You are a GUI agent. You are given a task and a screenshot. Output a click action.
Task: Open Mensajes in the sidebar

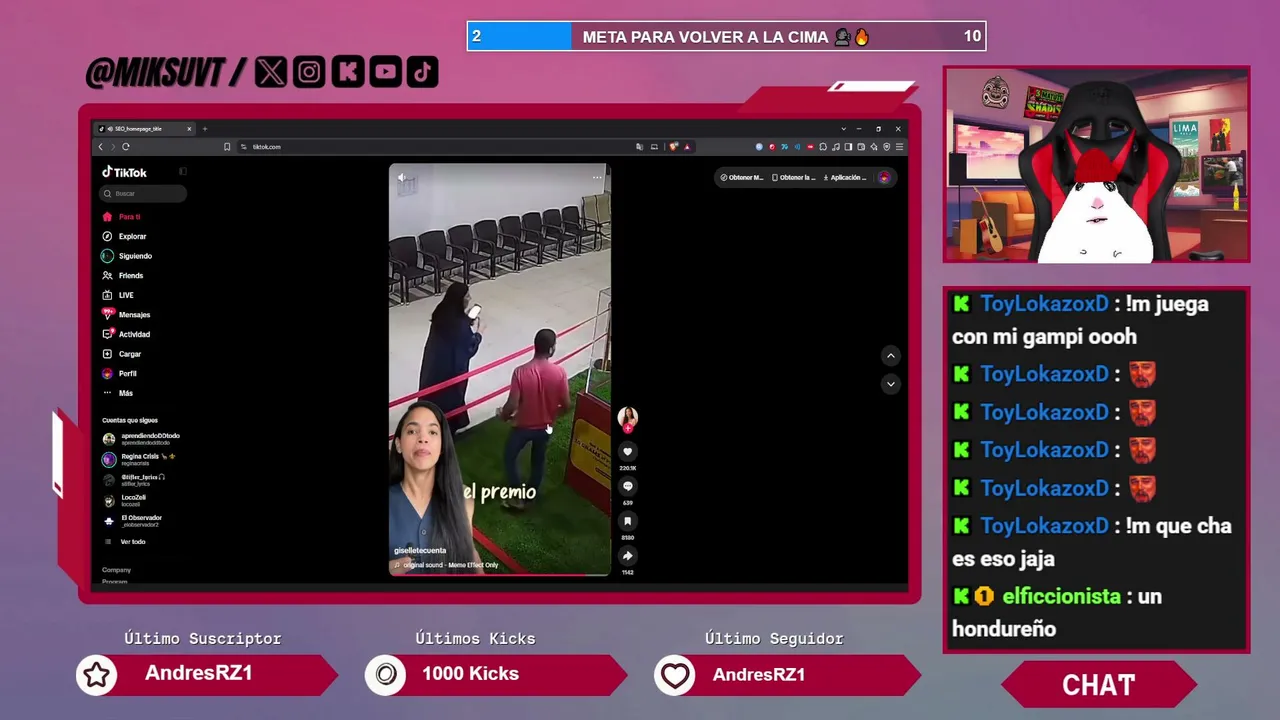pyautogui.click(x=126, y=315)
